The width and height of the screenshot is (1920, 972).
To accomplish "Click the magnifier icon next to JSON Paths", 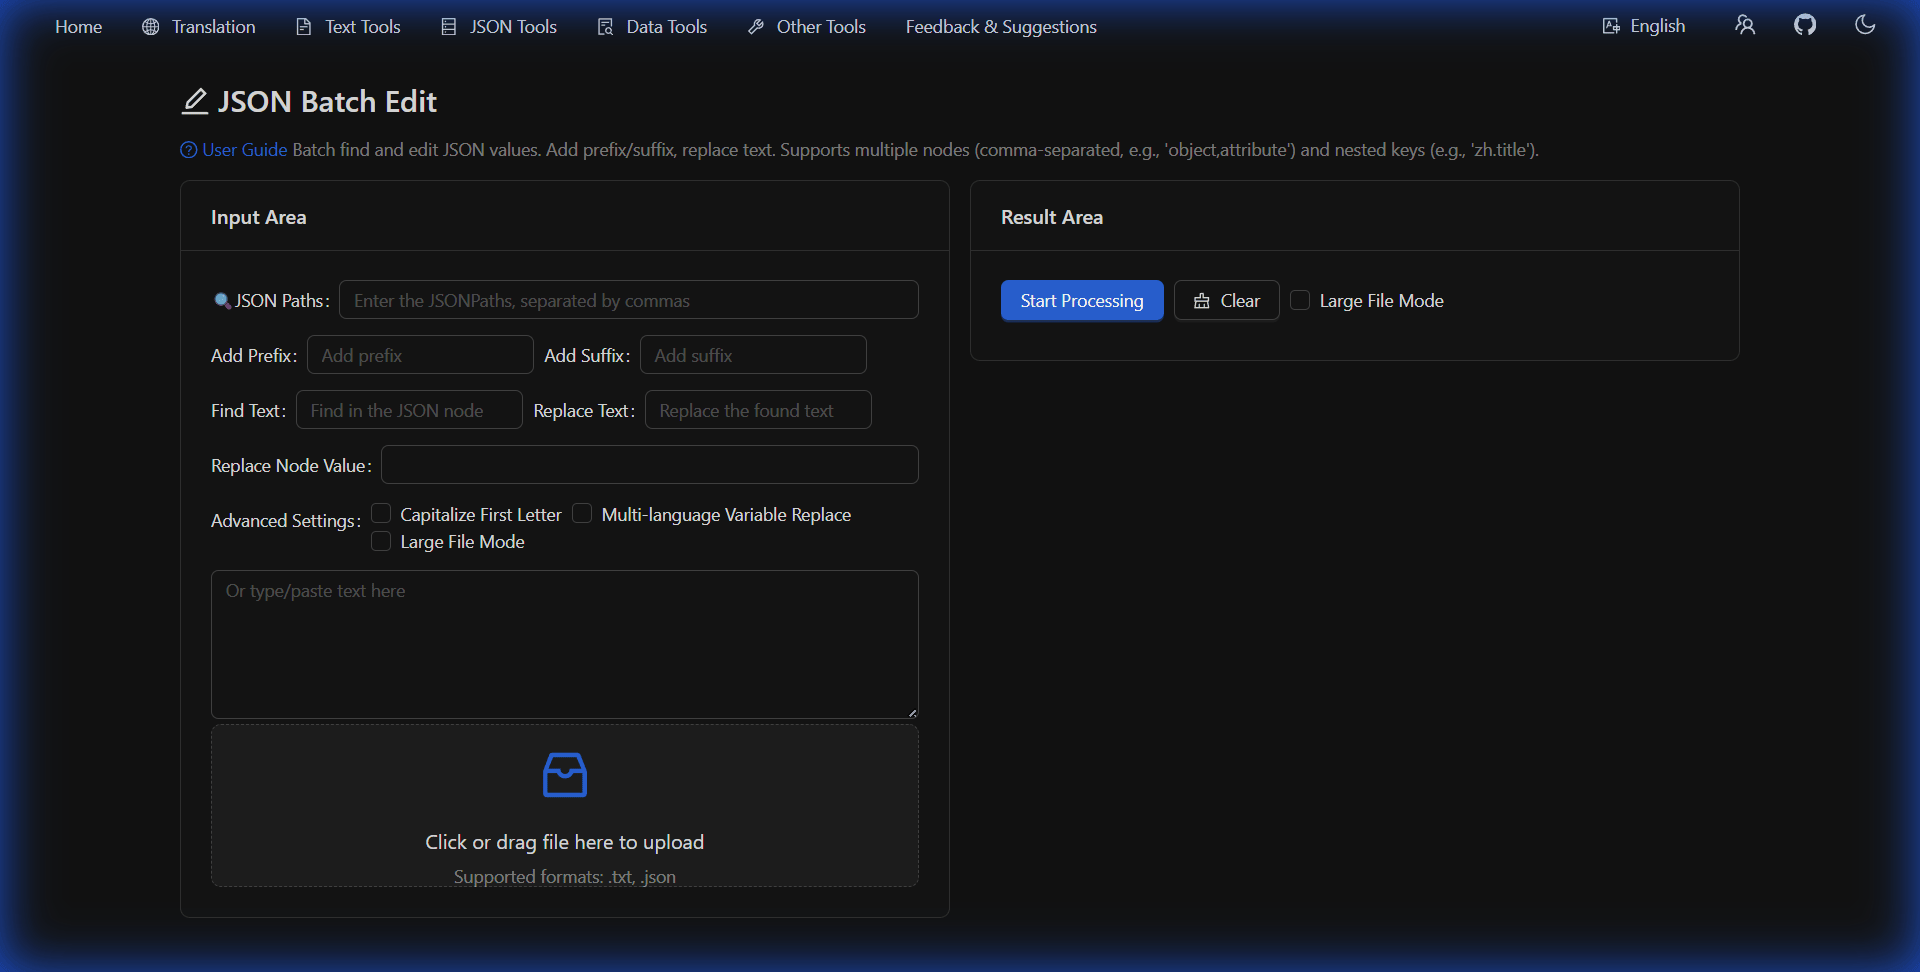I will click(x=221, y=300).
